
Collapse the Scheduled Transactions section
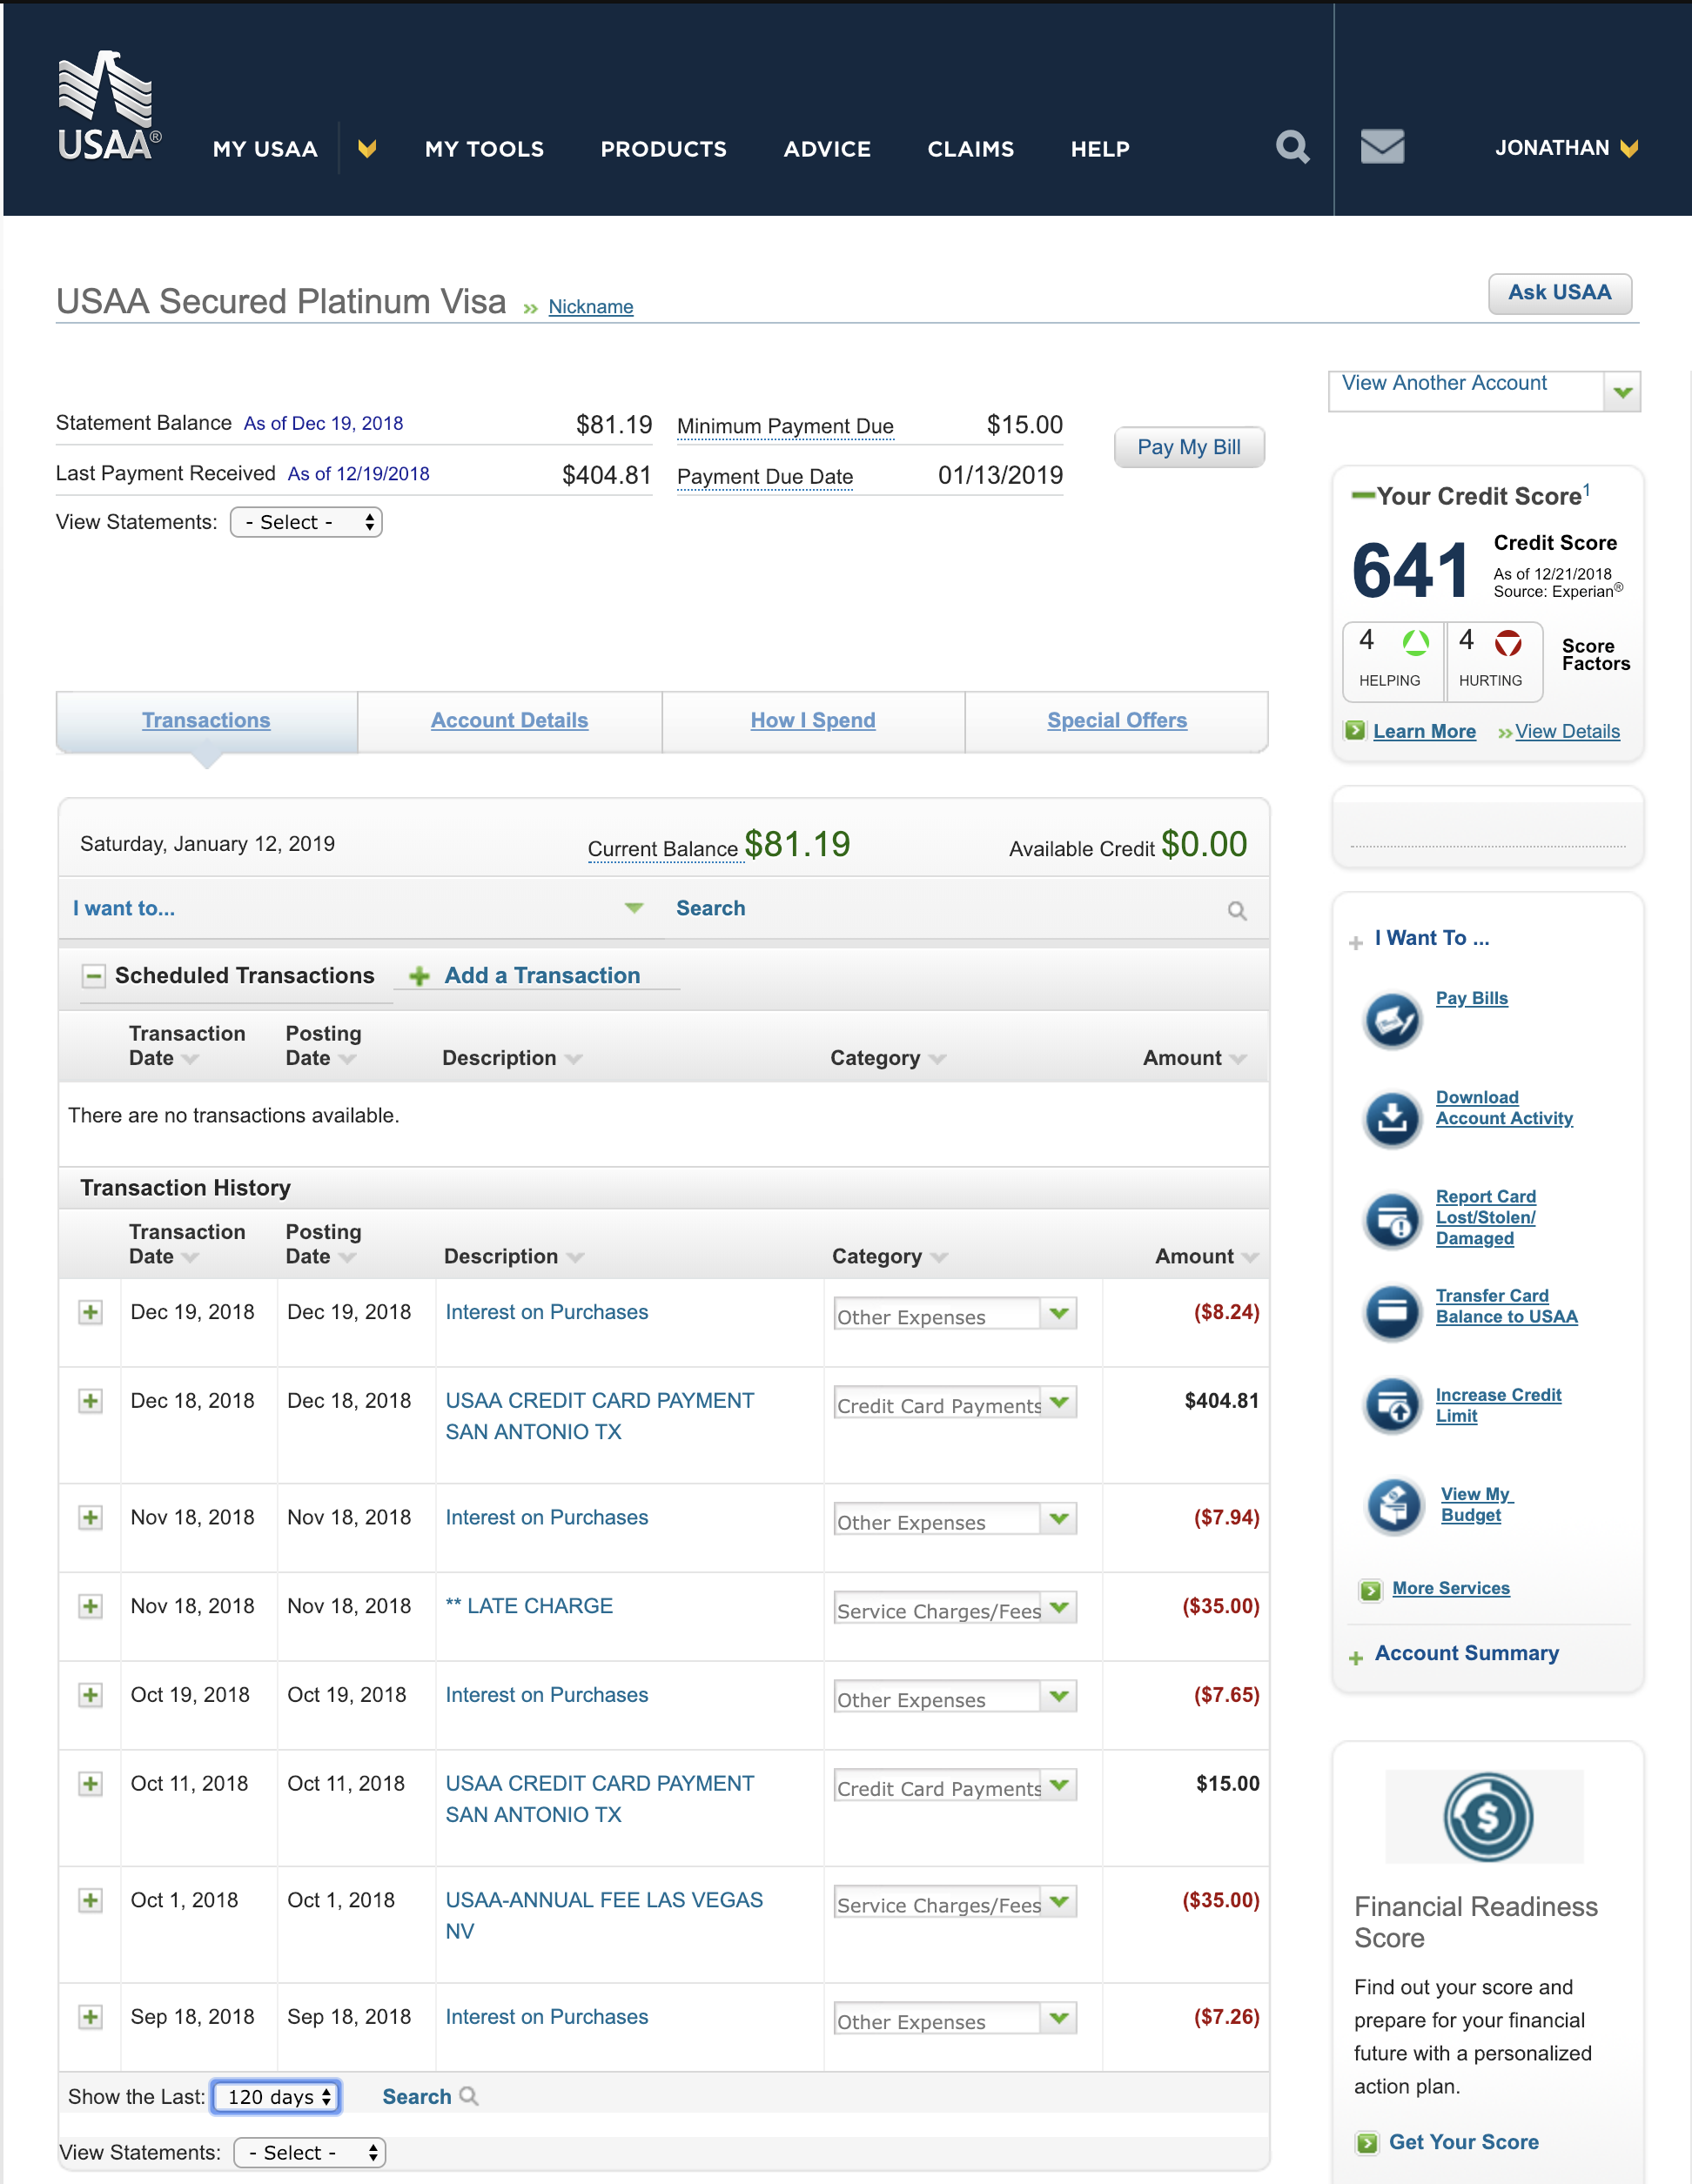click(x=94, y=976)
